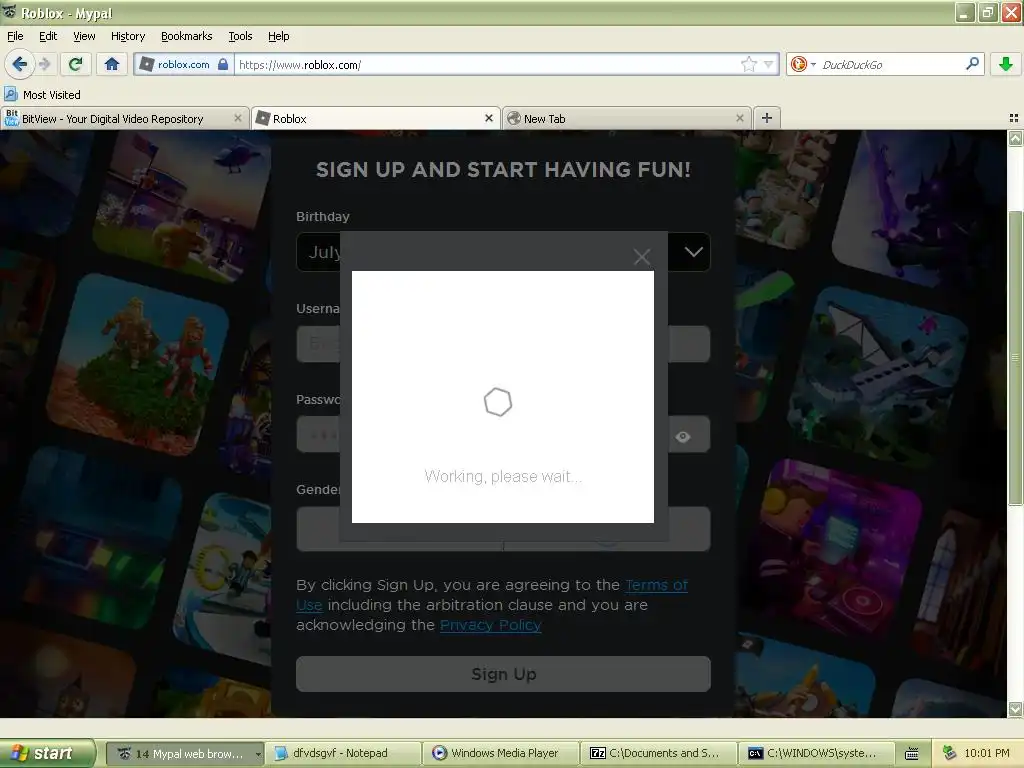Bookmark this page with the star
Screen dimensions: 1024x768
(748, 64)
